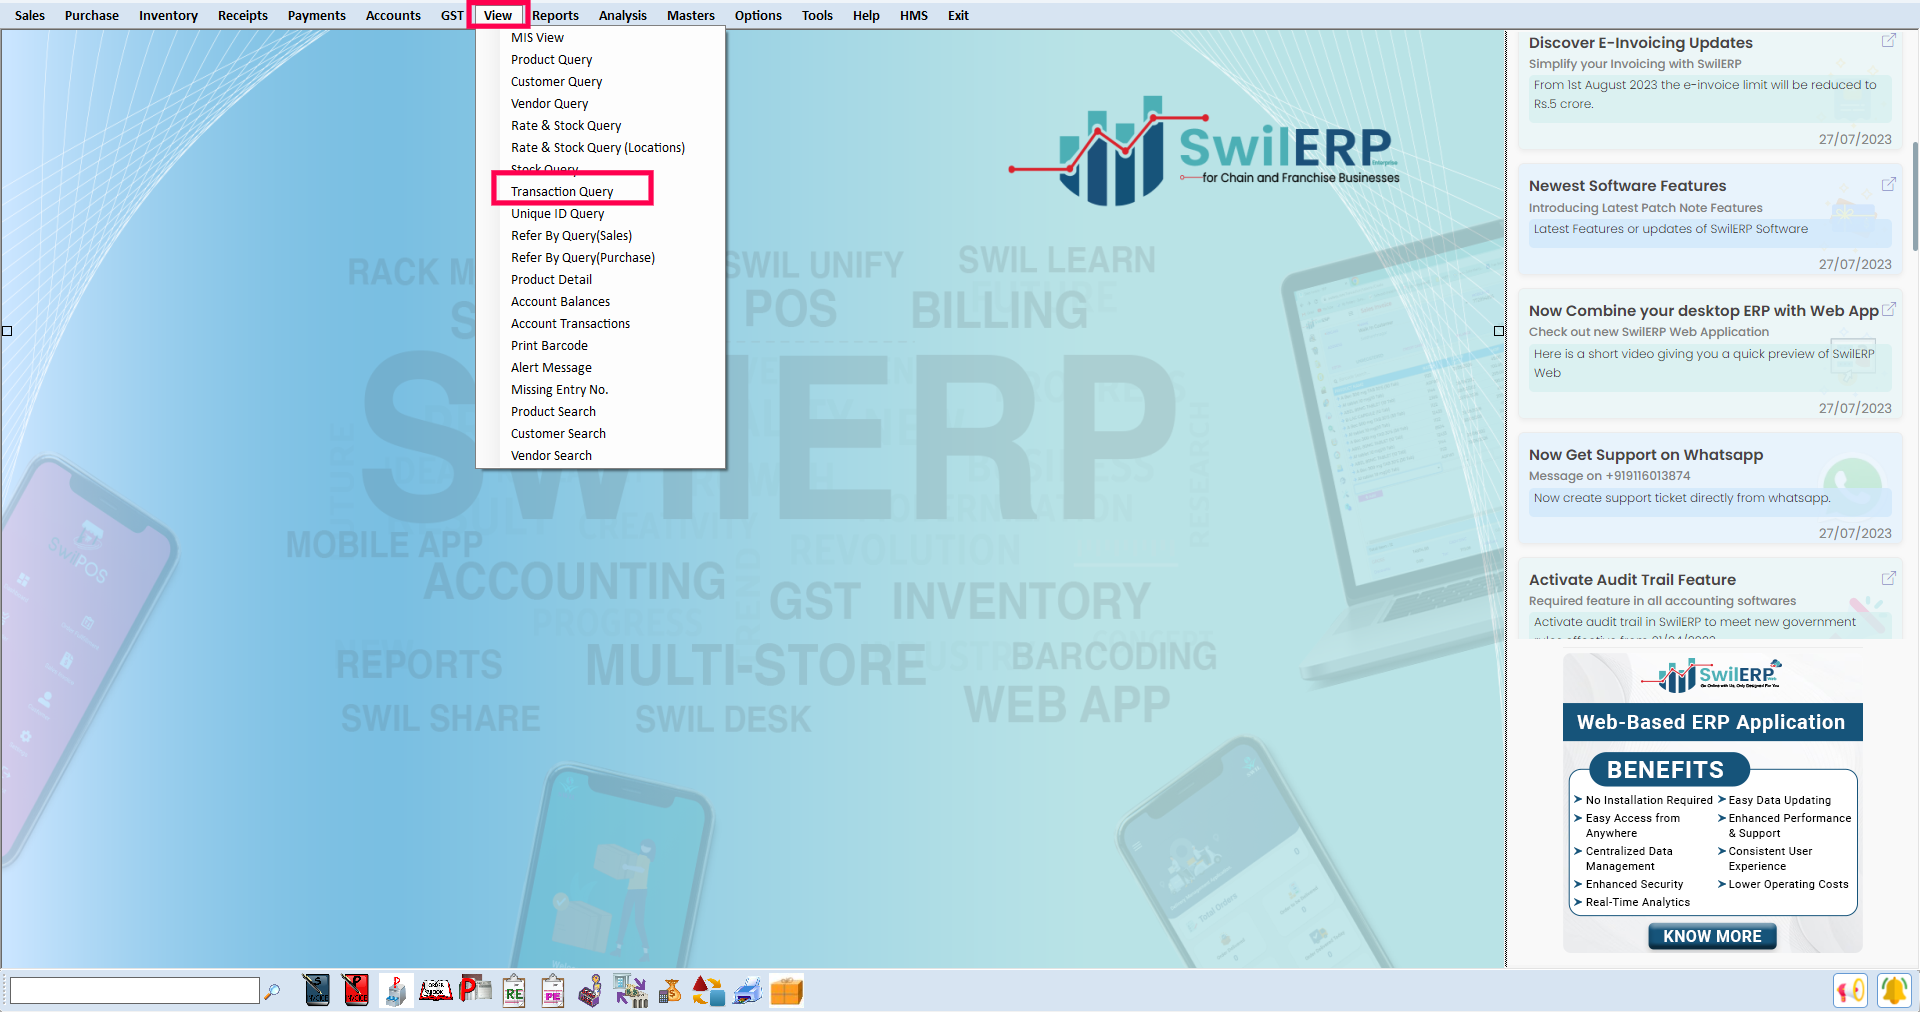Open the Receipts menu
Viewport: 1920px width, 1012px height.
point(243,15)
